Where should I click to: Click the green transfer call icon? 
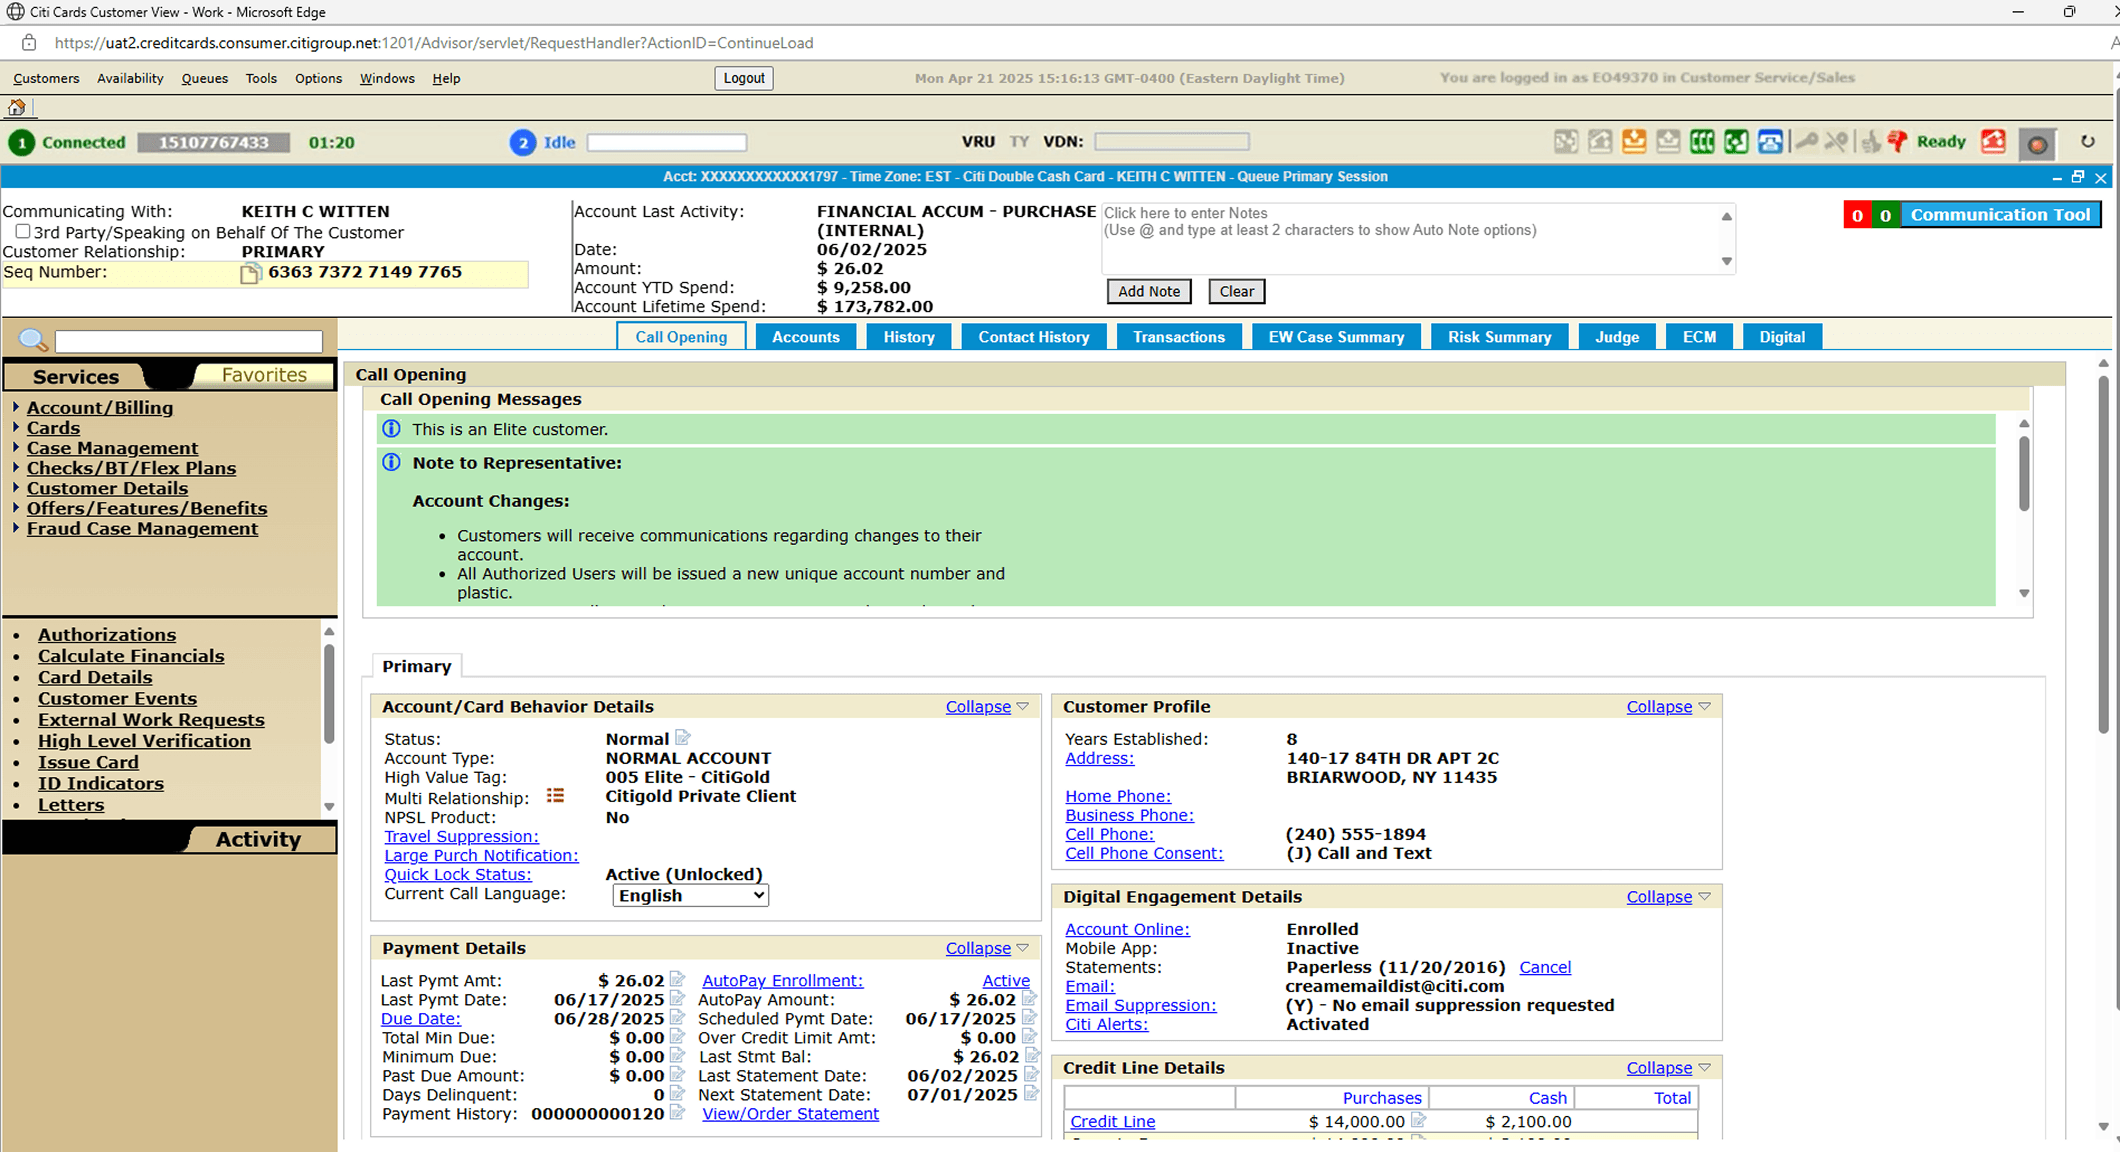point(1736,142)
